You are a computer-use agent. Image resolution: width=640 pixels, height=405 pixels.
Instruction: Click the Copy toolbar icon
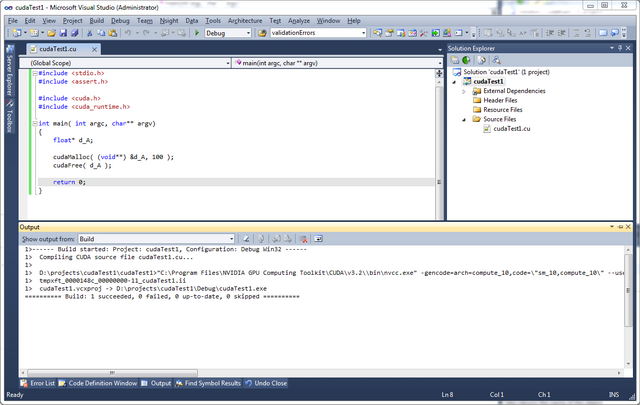click(x=101, y=33)
